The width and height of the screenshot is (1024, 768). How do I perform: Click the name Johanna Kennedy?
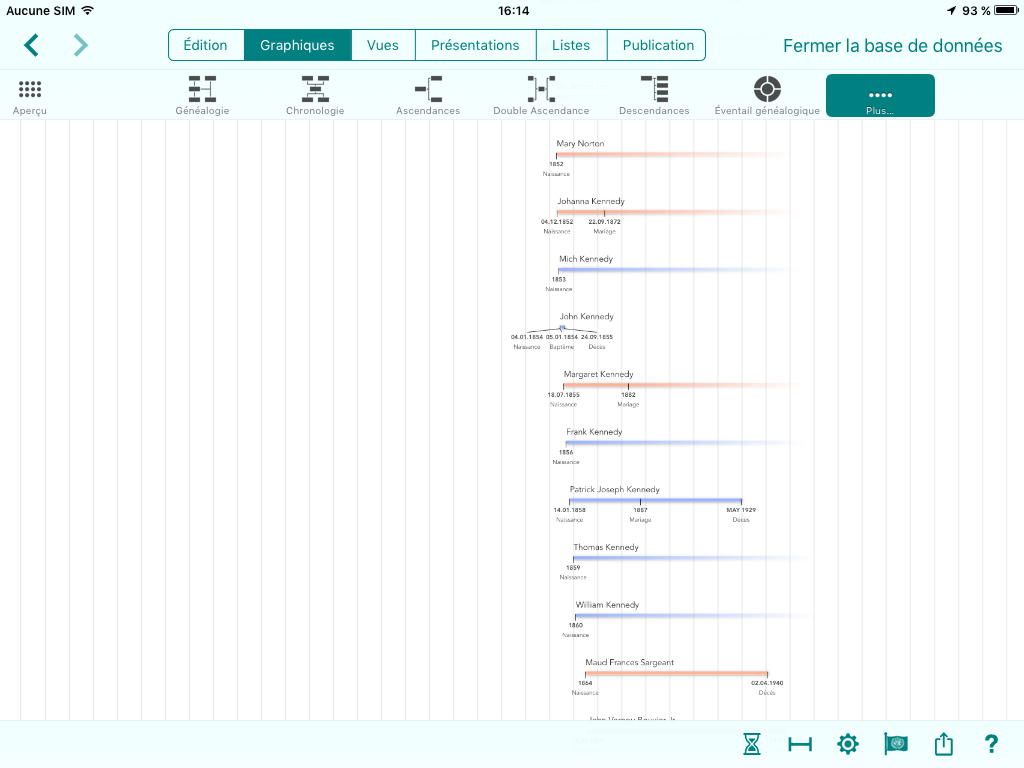(591, 201)
